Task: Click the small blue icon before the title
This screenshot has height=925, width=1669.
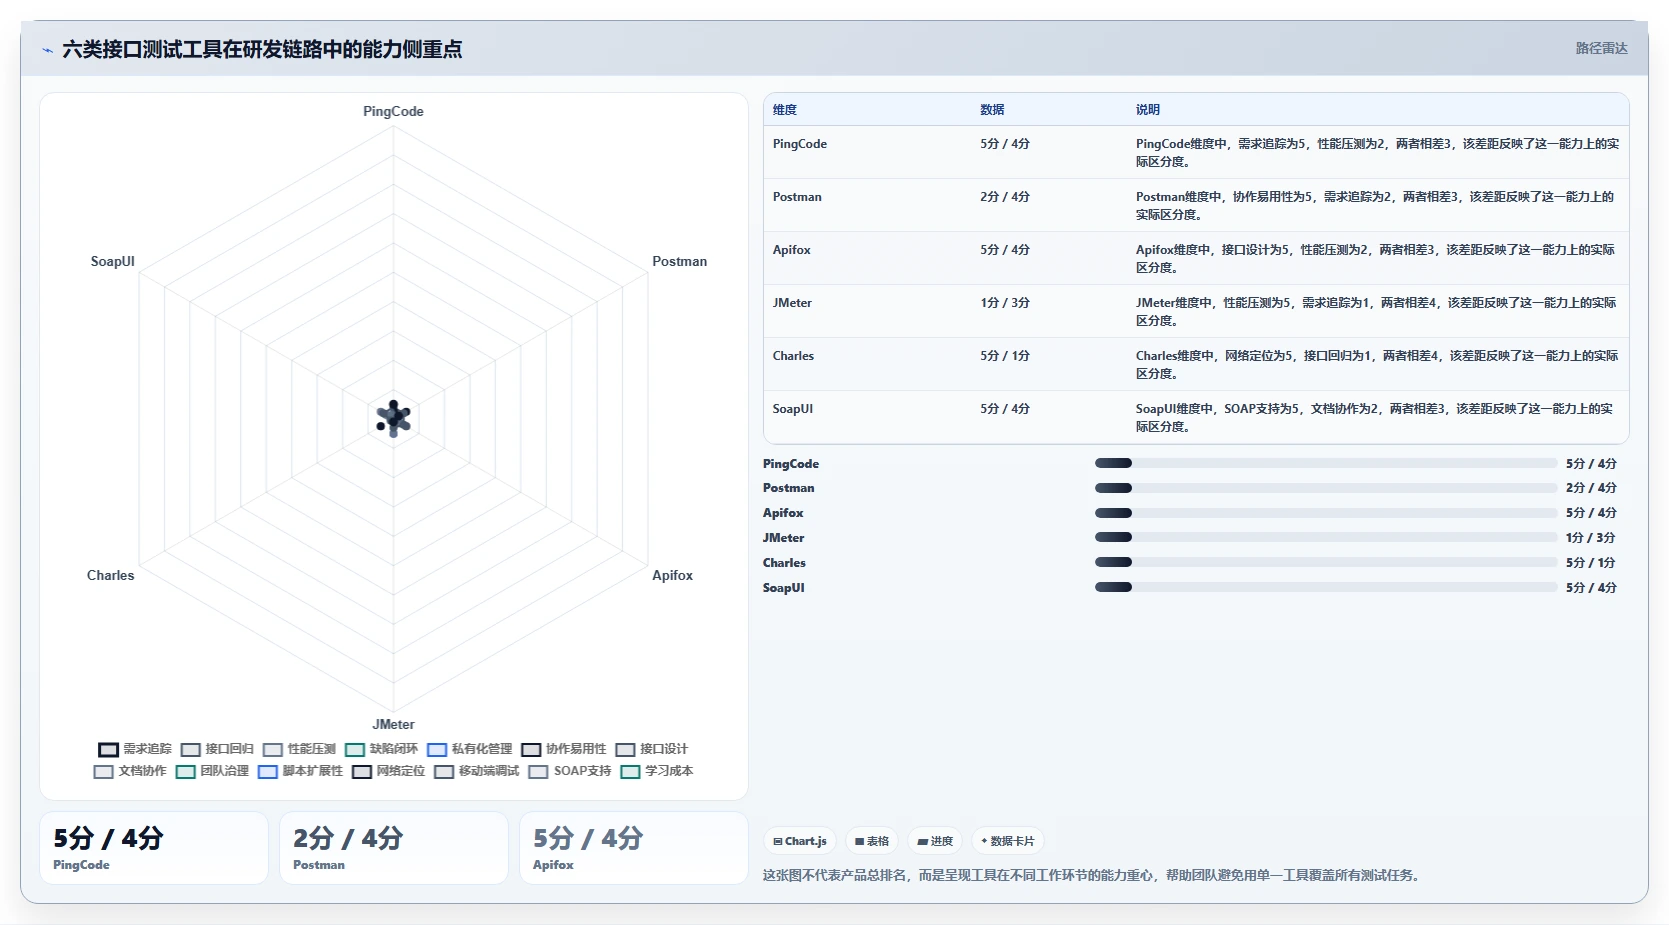Action: coord(47,50)
